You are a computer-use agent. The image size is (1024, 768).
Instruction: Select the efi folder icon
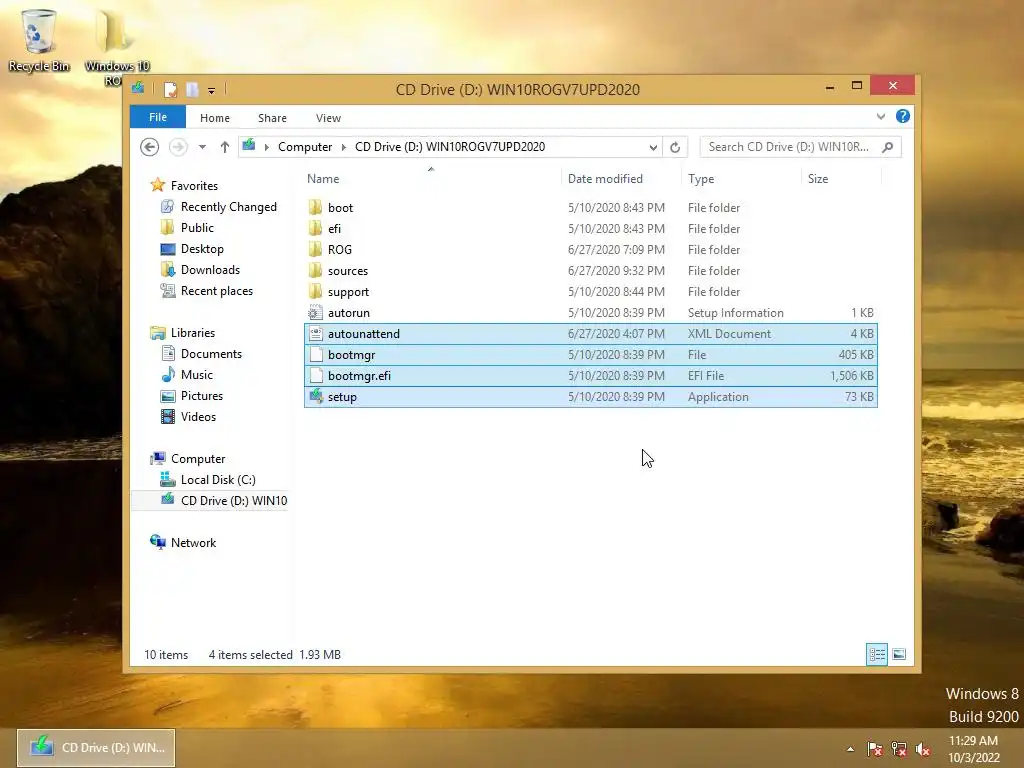pyautogui.click(x=315, y=229)
